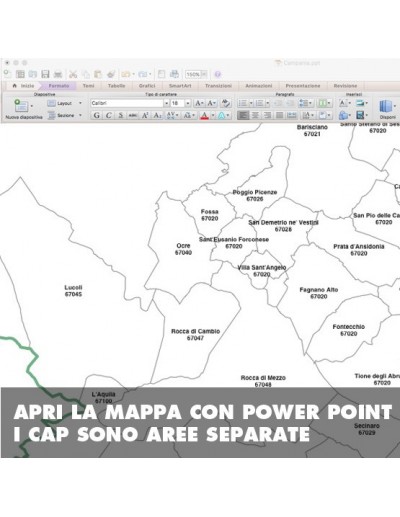Click the open file toolbar icon

click(x=33, y=74)
